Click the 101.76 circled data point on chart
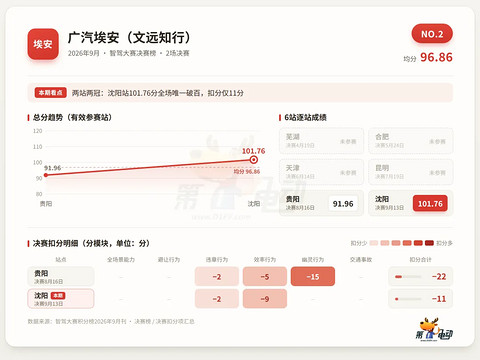Viewport: 480px width, 360px height. (254, 160)
